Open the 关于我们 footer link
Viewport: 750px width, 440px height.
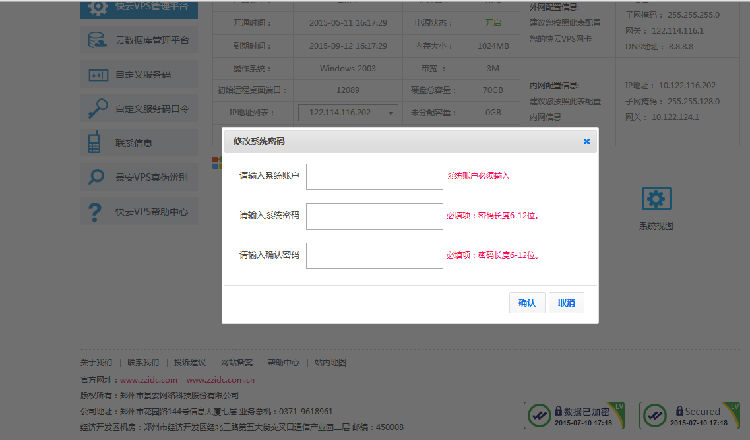[97, 362]
